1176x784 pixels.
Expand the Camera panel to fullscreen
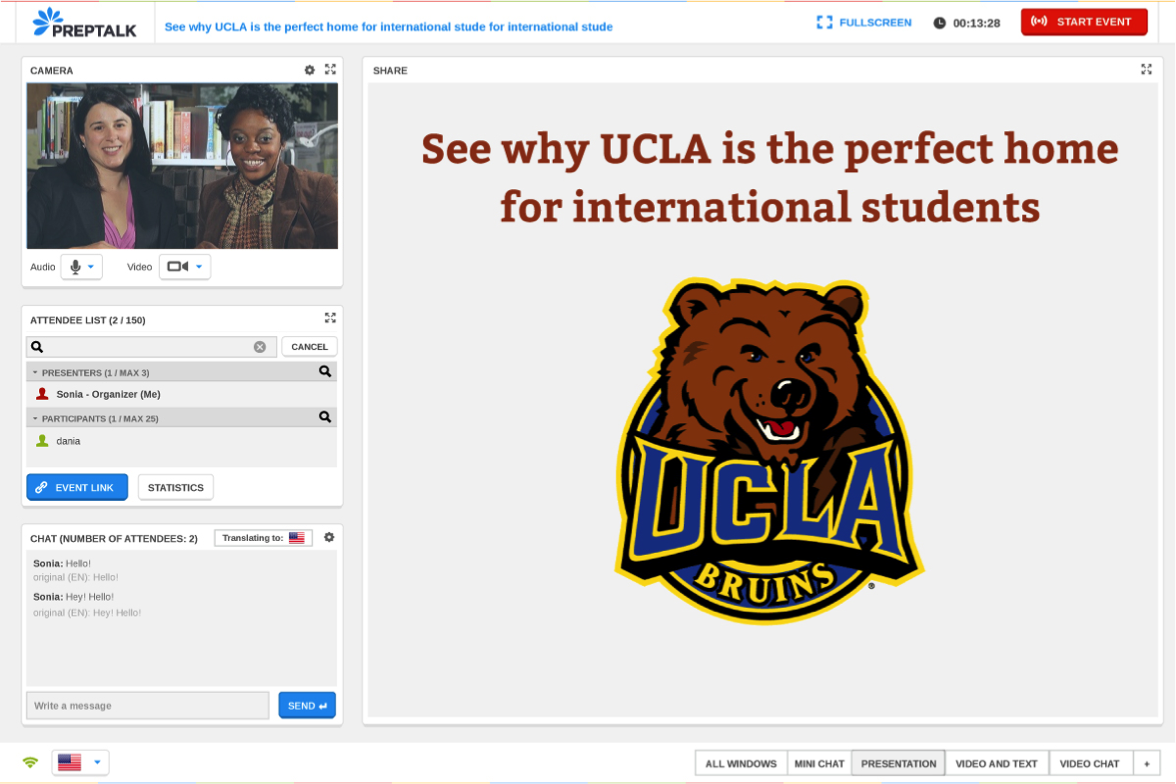click(330, 70)
